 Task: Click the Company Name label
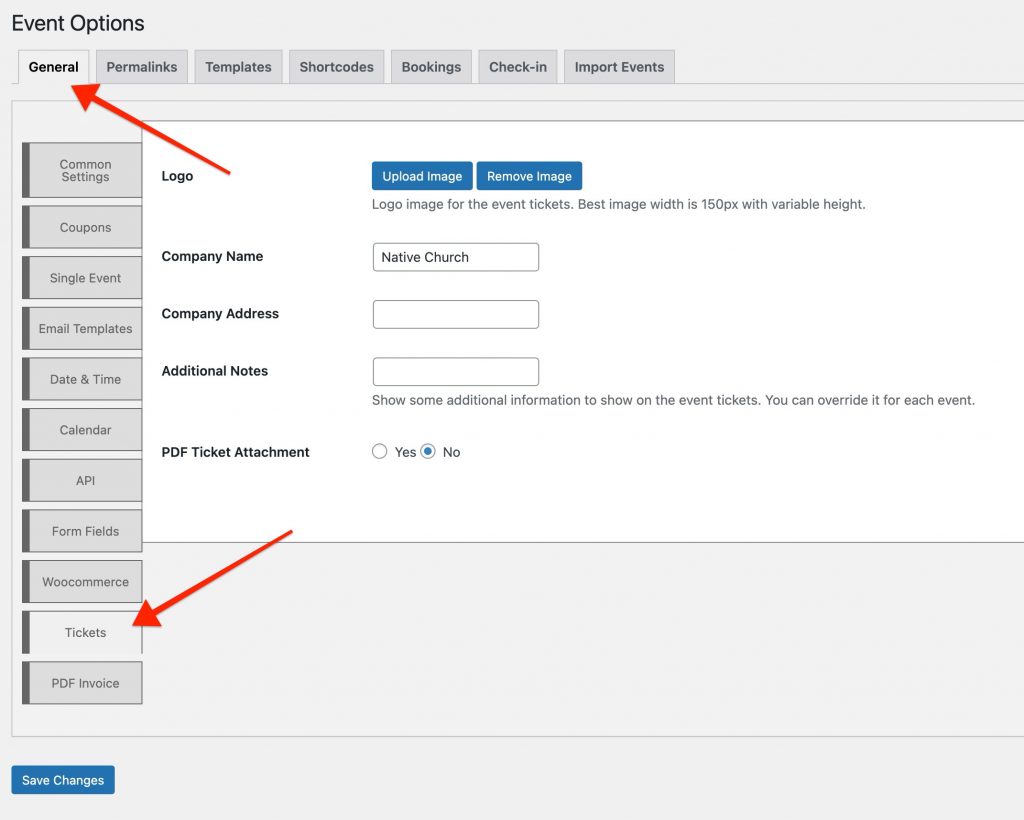212,257
